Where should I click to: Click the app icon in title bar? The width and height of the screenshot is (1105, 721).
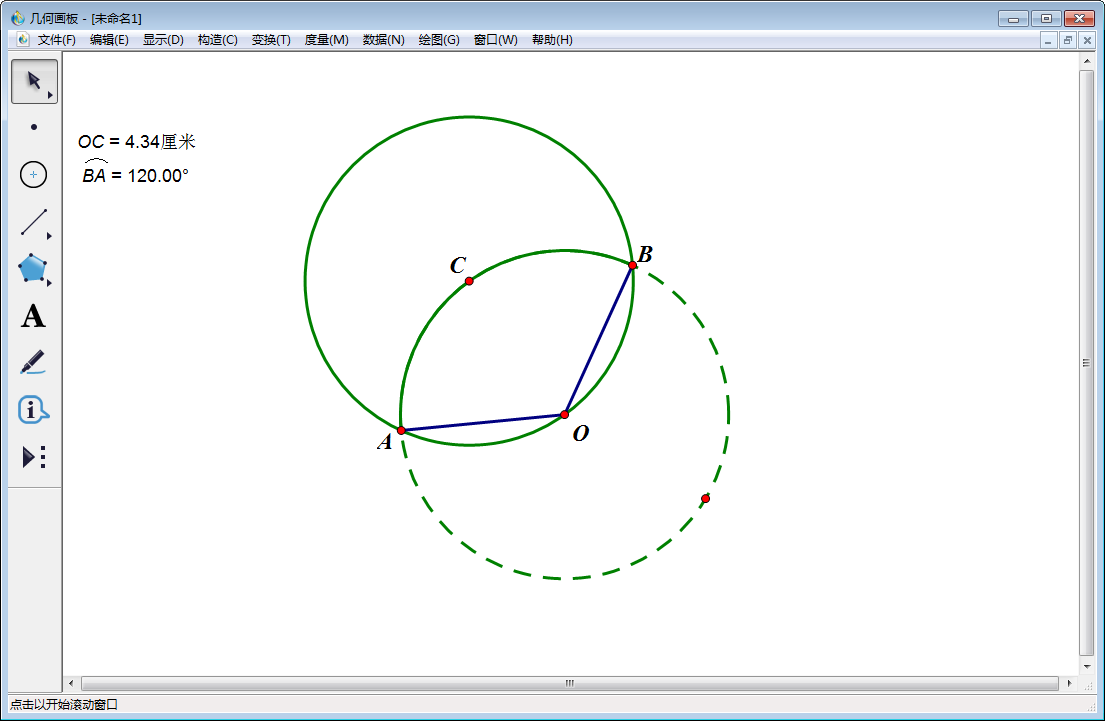point(18,18)
